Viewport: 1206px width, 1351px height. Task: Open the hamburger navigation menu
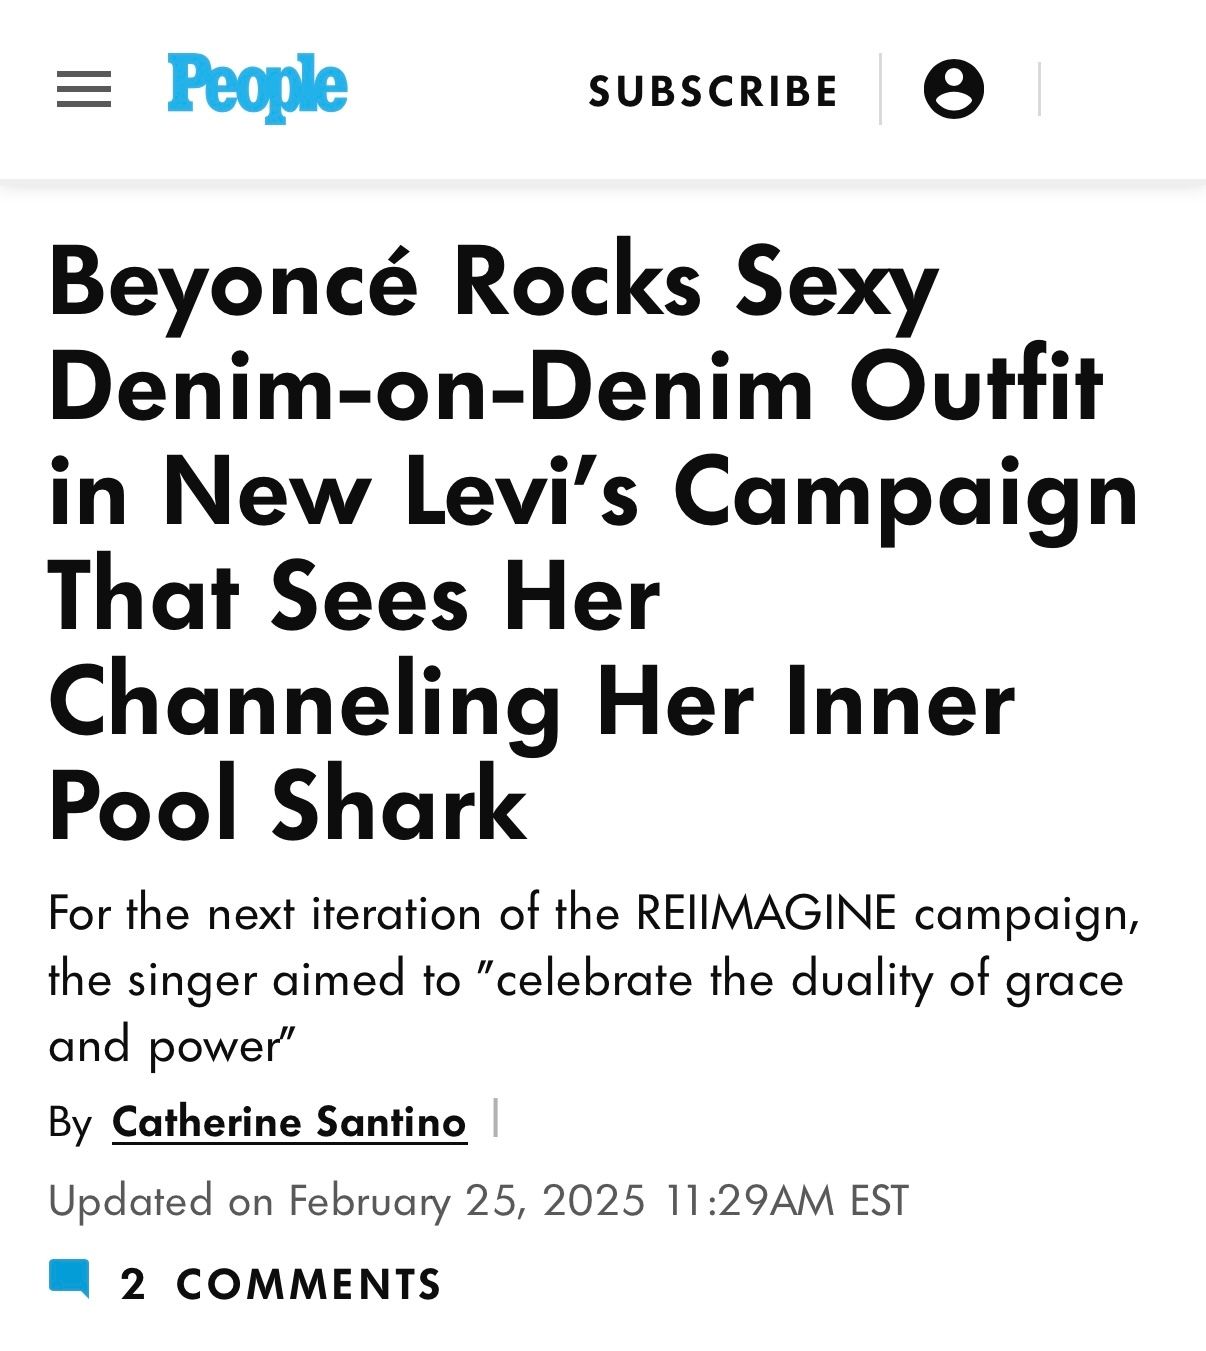pos(84,90)
